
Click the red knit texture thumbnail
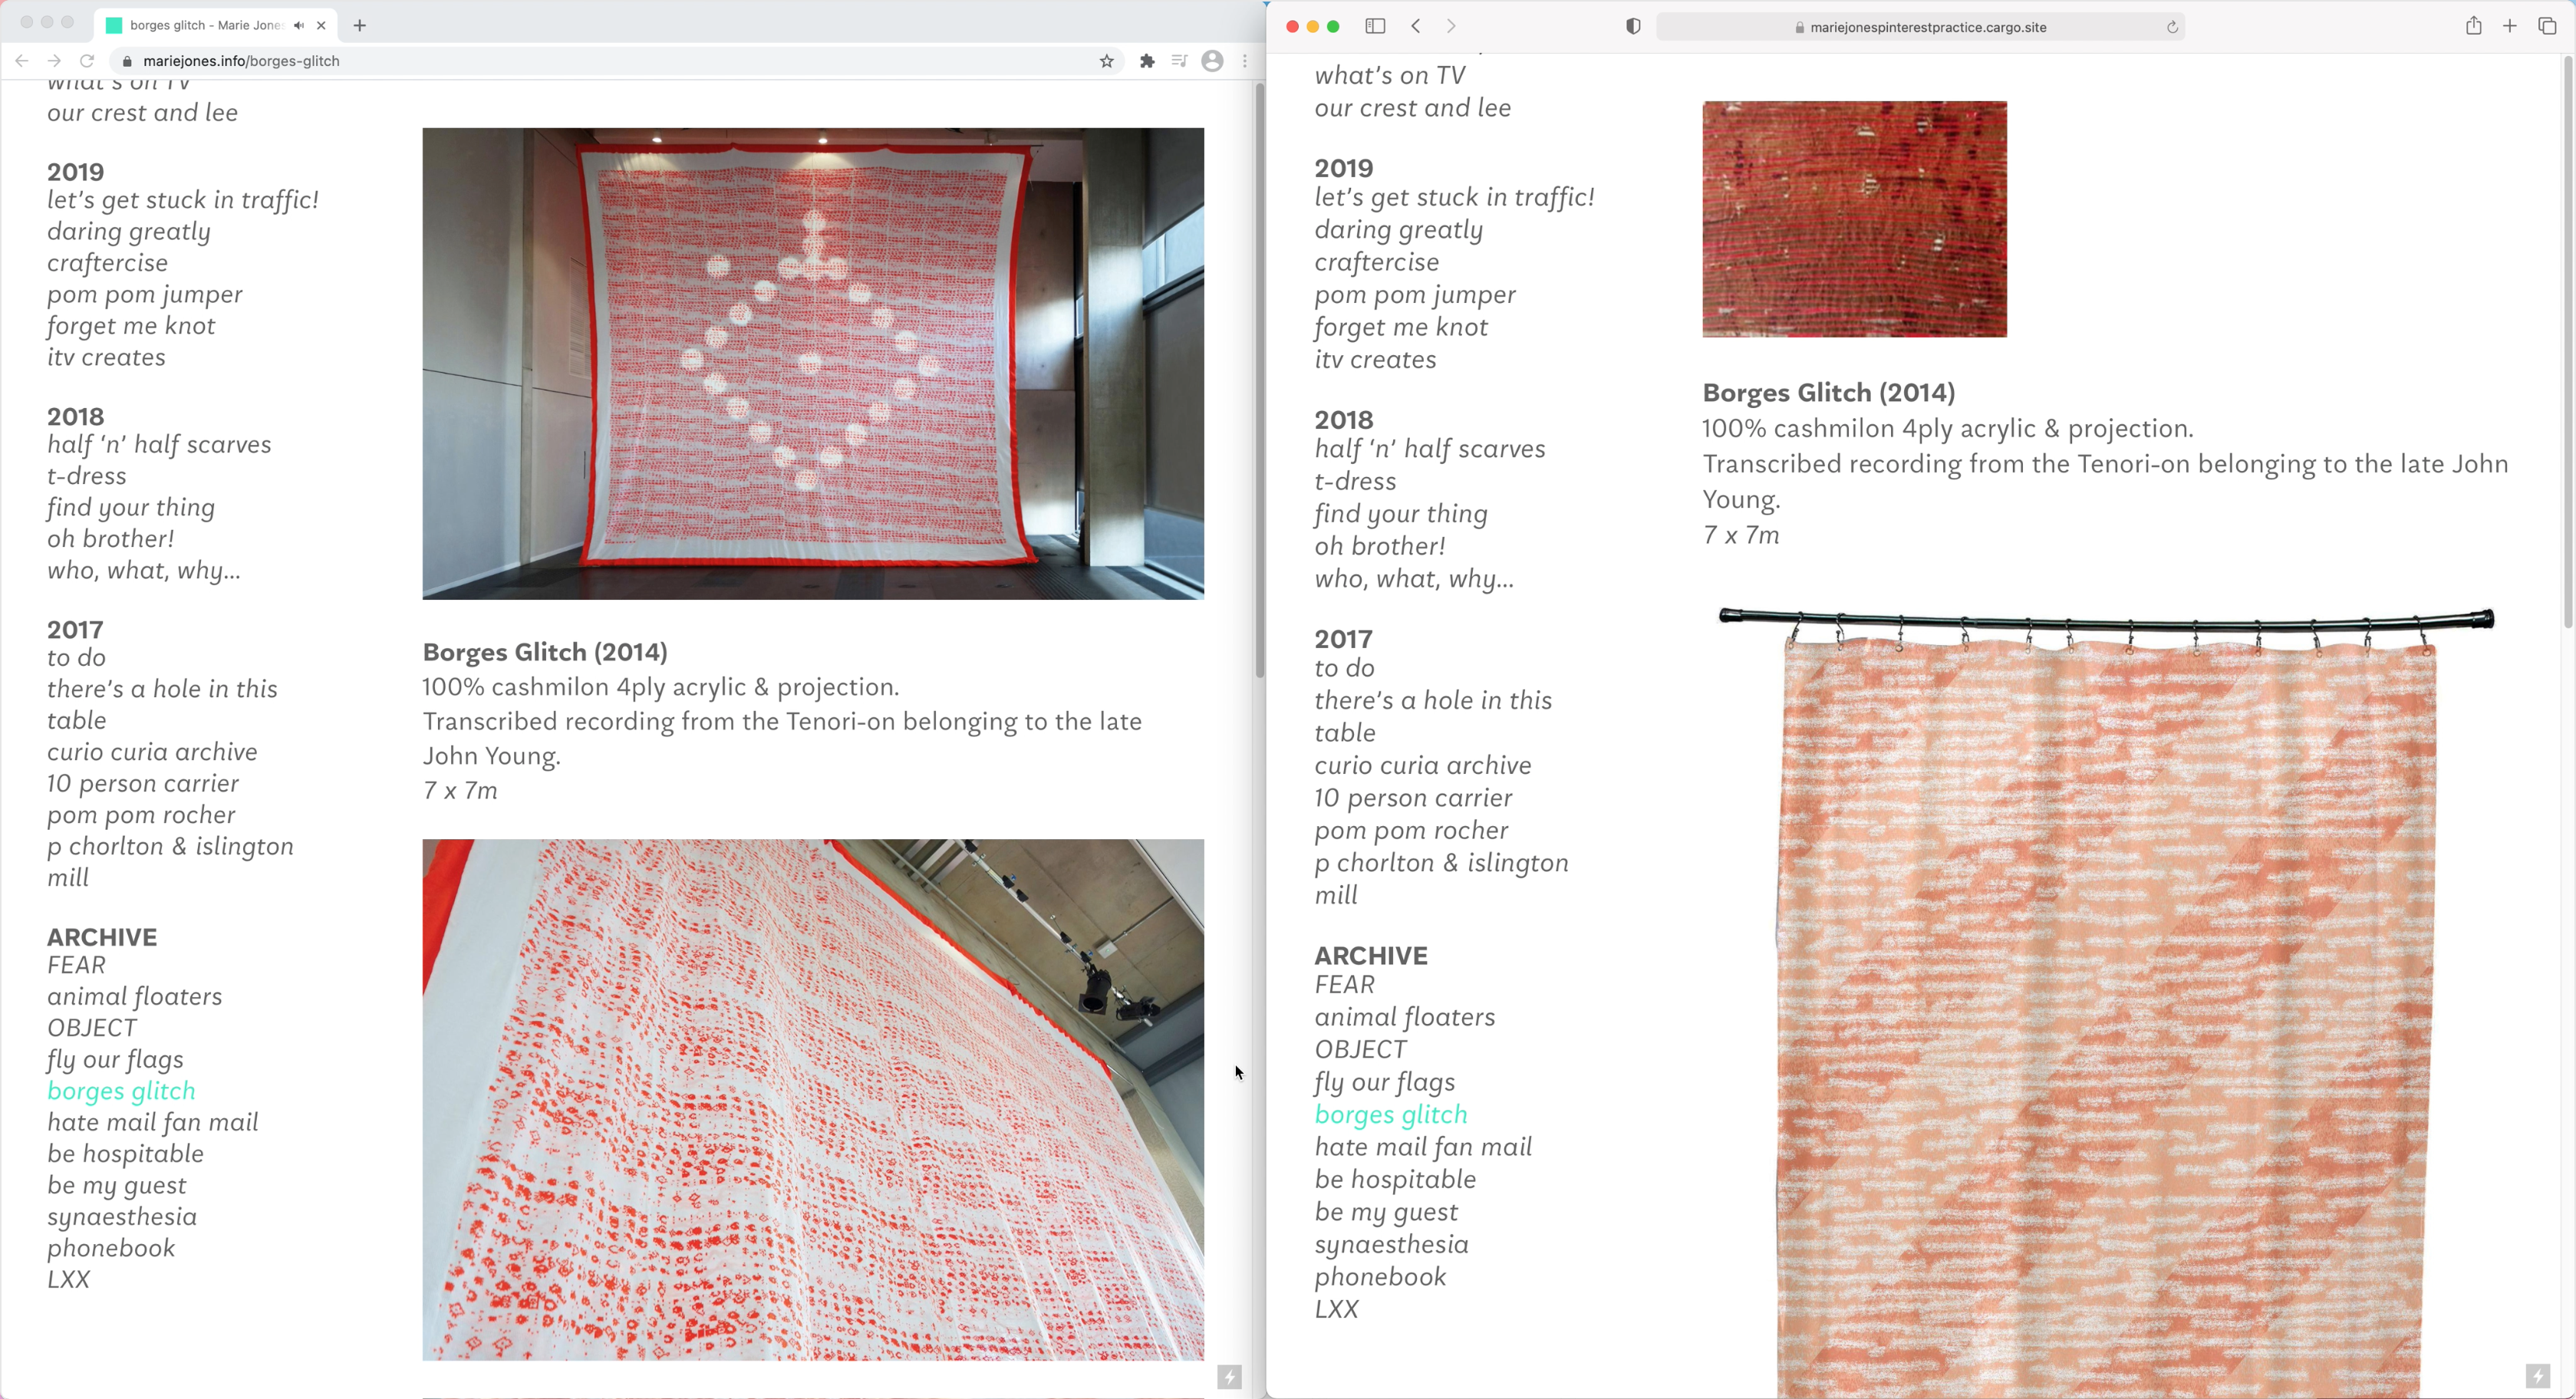tap(1854, 219)
